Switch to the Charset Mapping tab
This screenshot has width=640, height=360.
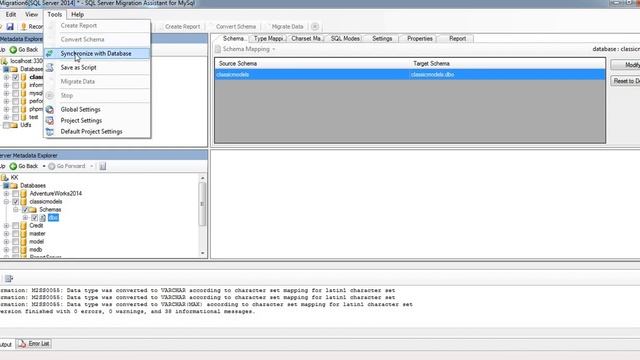pyautogui.click(x=306, y=38)
